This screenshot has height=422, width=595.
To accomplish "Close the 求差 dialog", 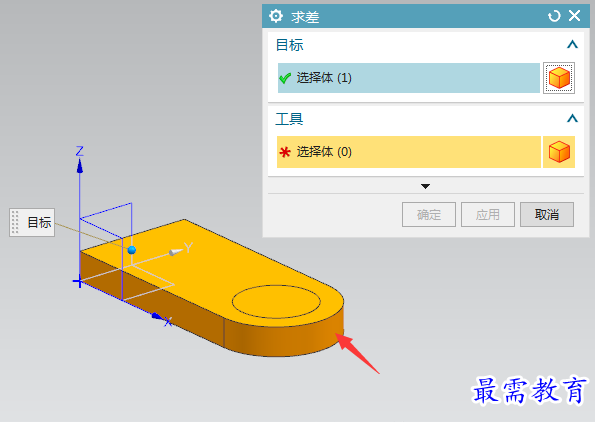I will pyautogui.click(x=575, y=16).
